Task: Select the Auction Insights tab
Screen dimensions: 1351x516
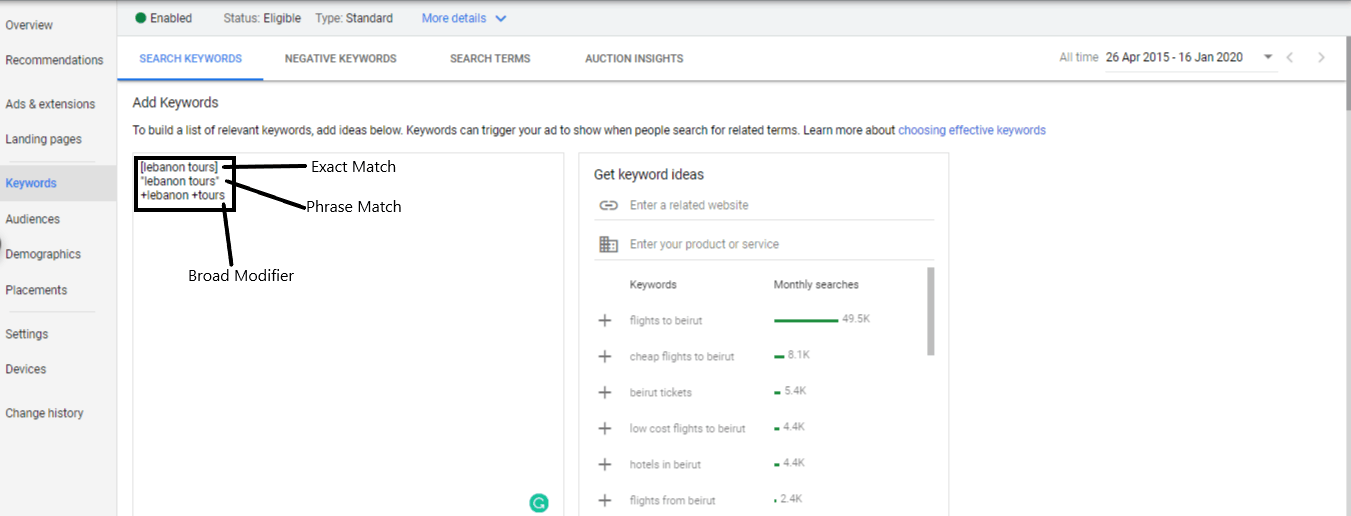Action: pos(634,59)
